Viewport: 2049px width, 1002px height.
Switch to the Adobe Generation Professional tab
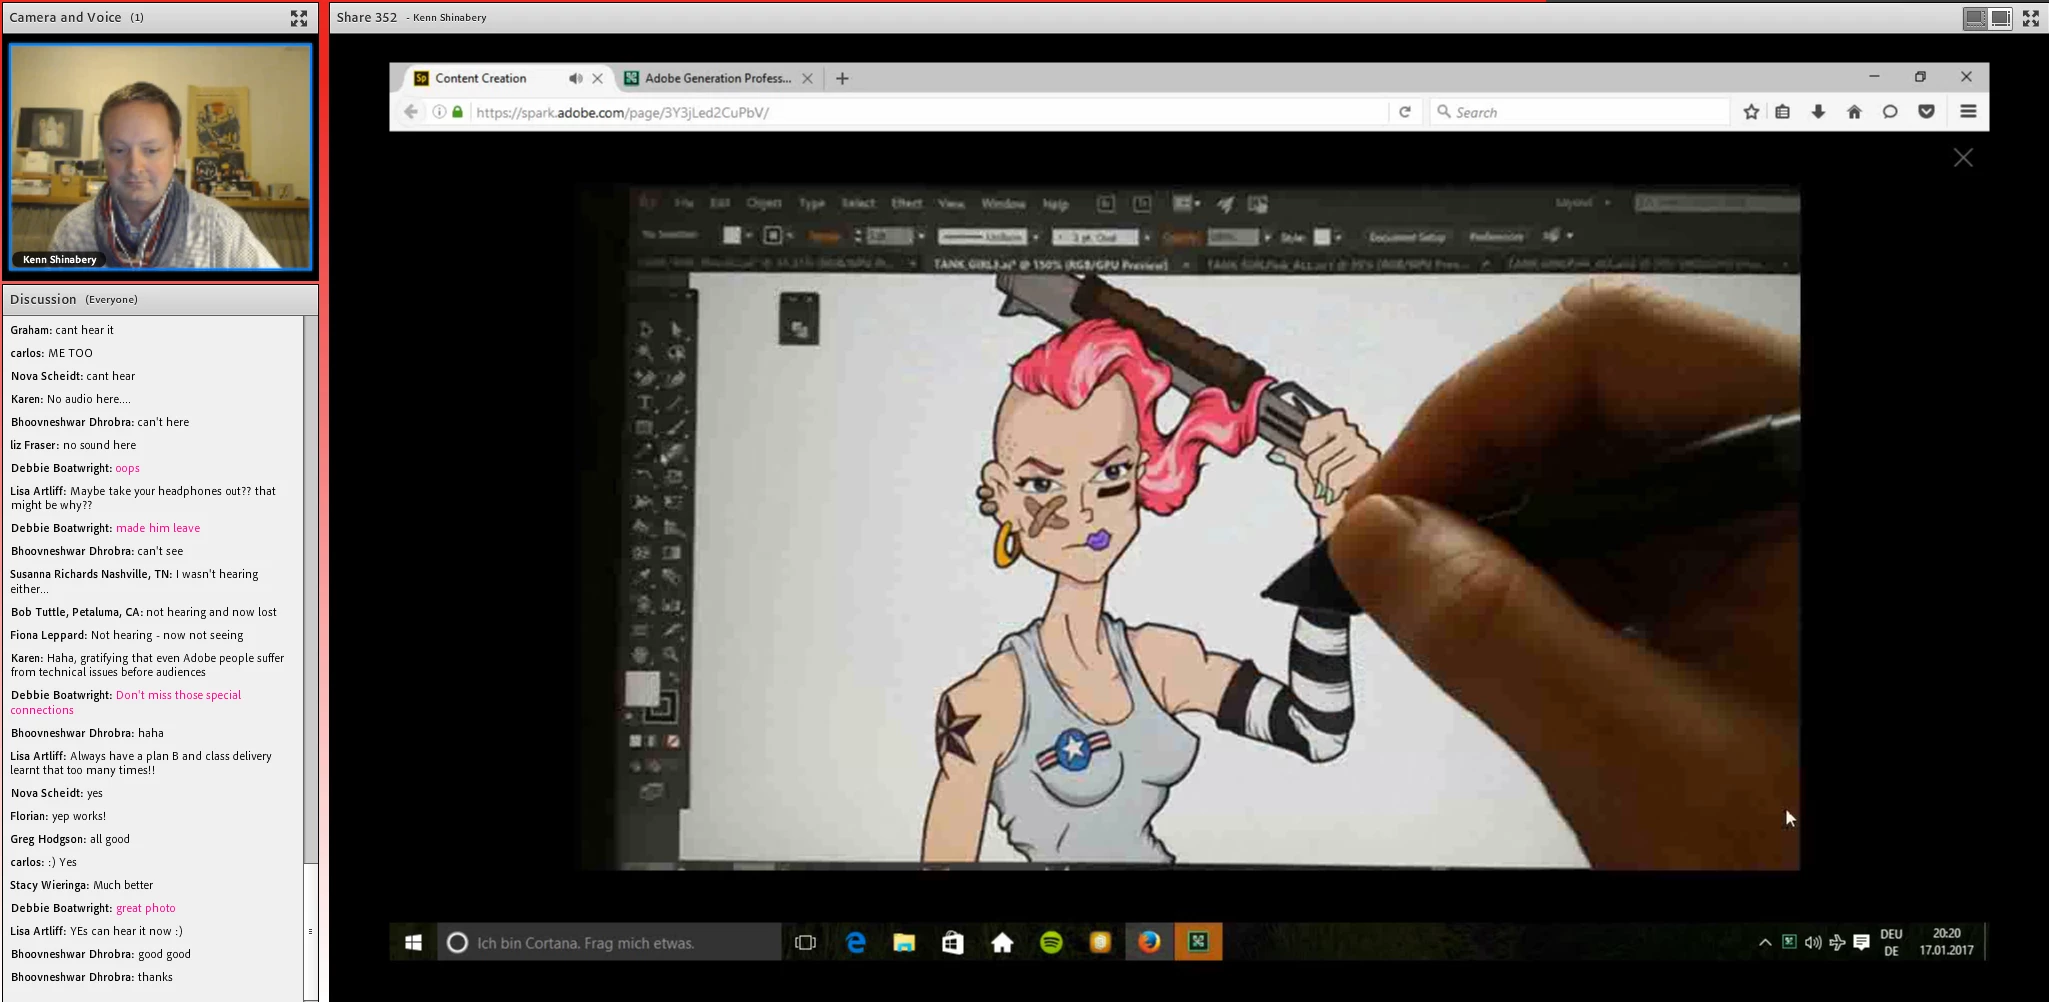pyautogui.click(x=717, y=78)
